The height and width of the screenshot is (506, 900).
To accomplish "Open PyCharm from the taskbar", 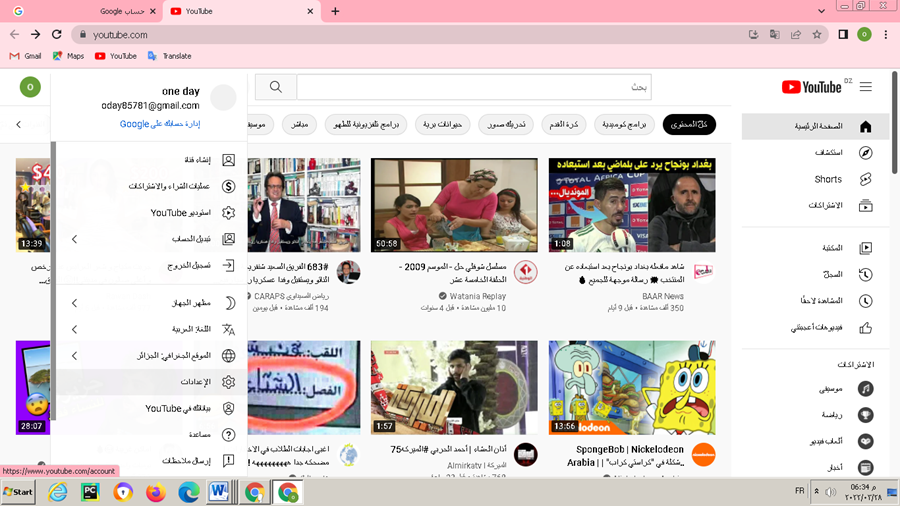I will (x=90, y=492).
